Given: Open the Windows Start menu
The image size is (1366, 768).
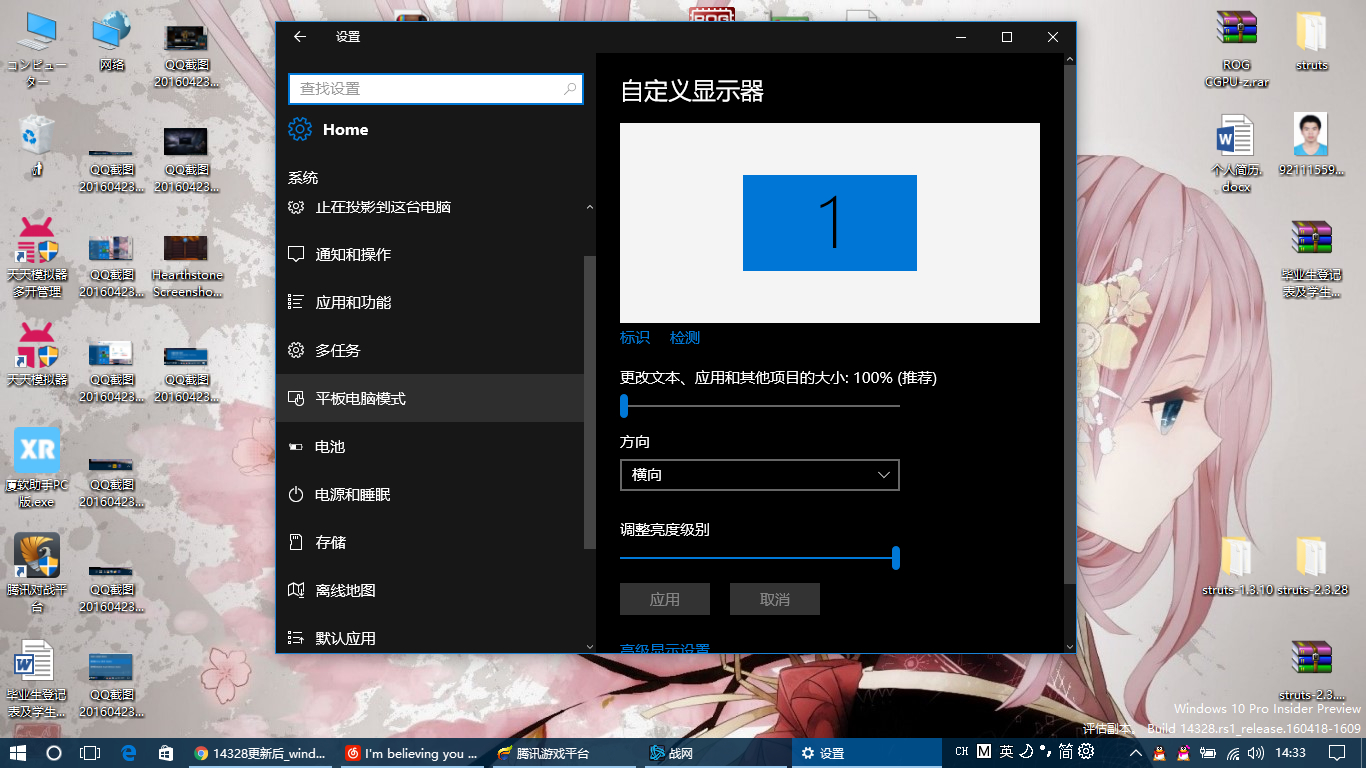Looking at the screenshot, I should 18,753.
